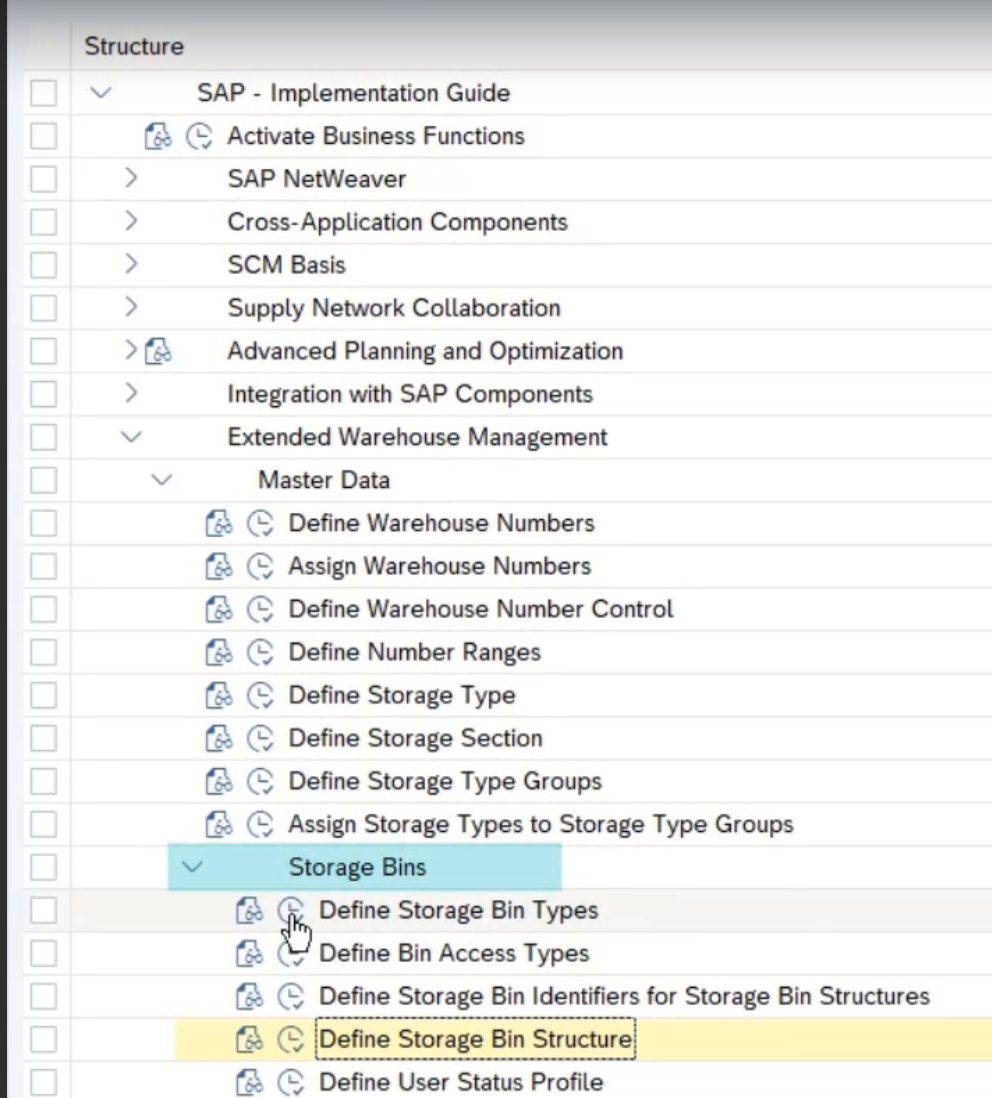Execute Define Storage Section activity clock icon
Screen dimensions: 992x1098
260,738
